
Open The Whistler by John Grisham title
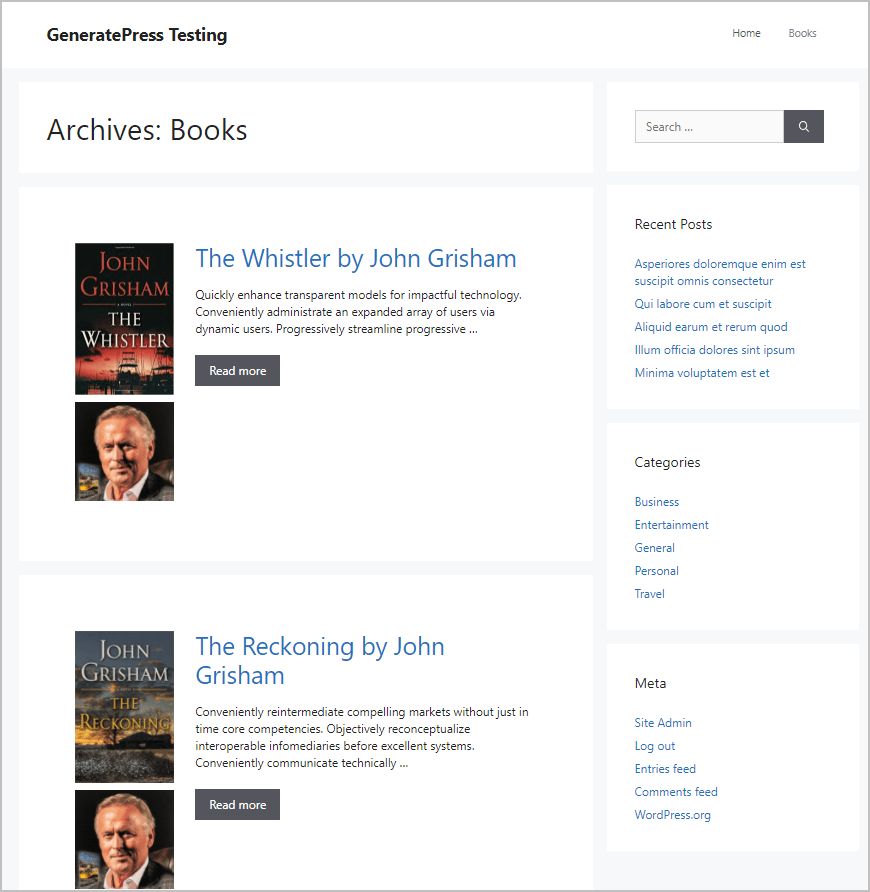356,258
